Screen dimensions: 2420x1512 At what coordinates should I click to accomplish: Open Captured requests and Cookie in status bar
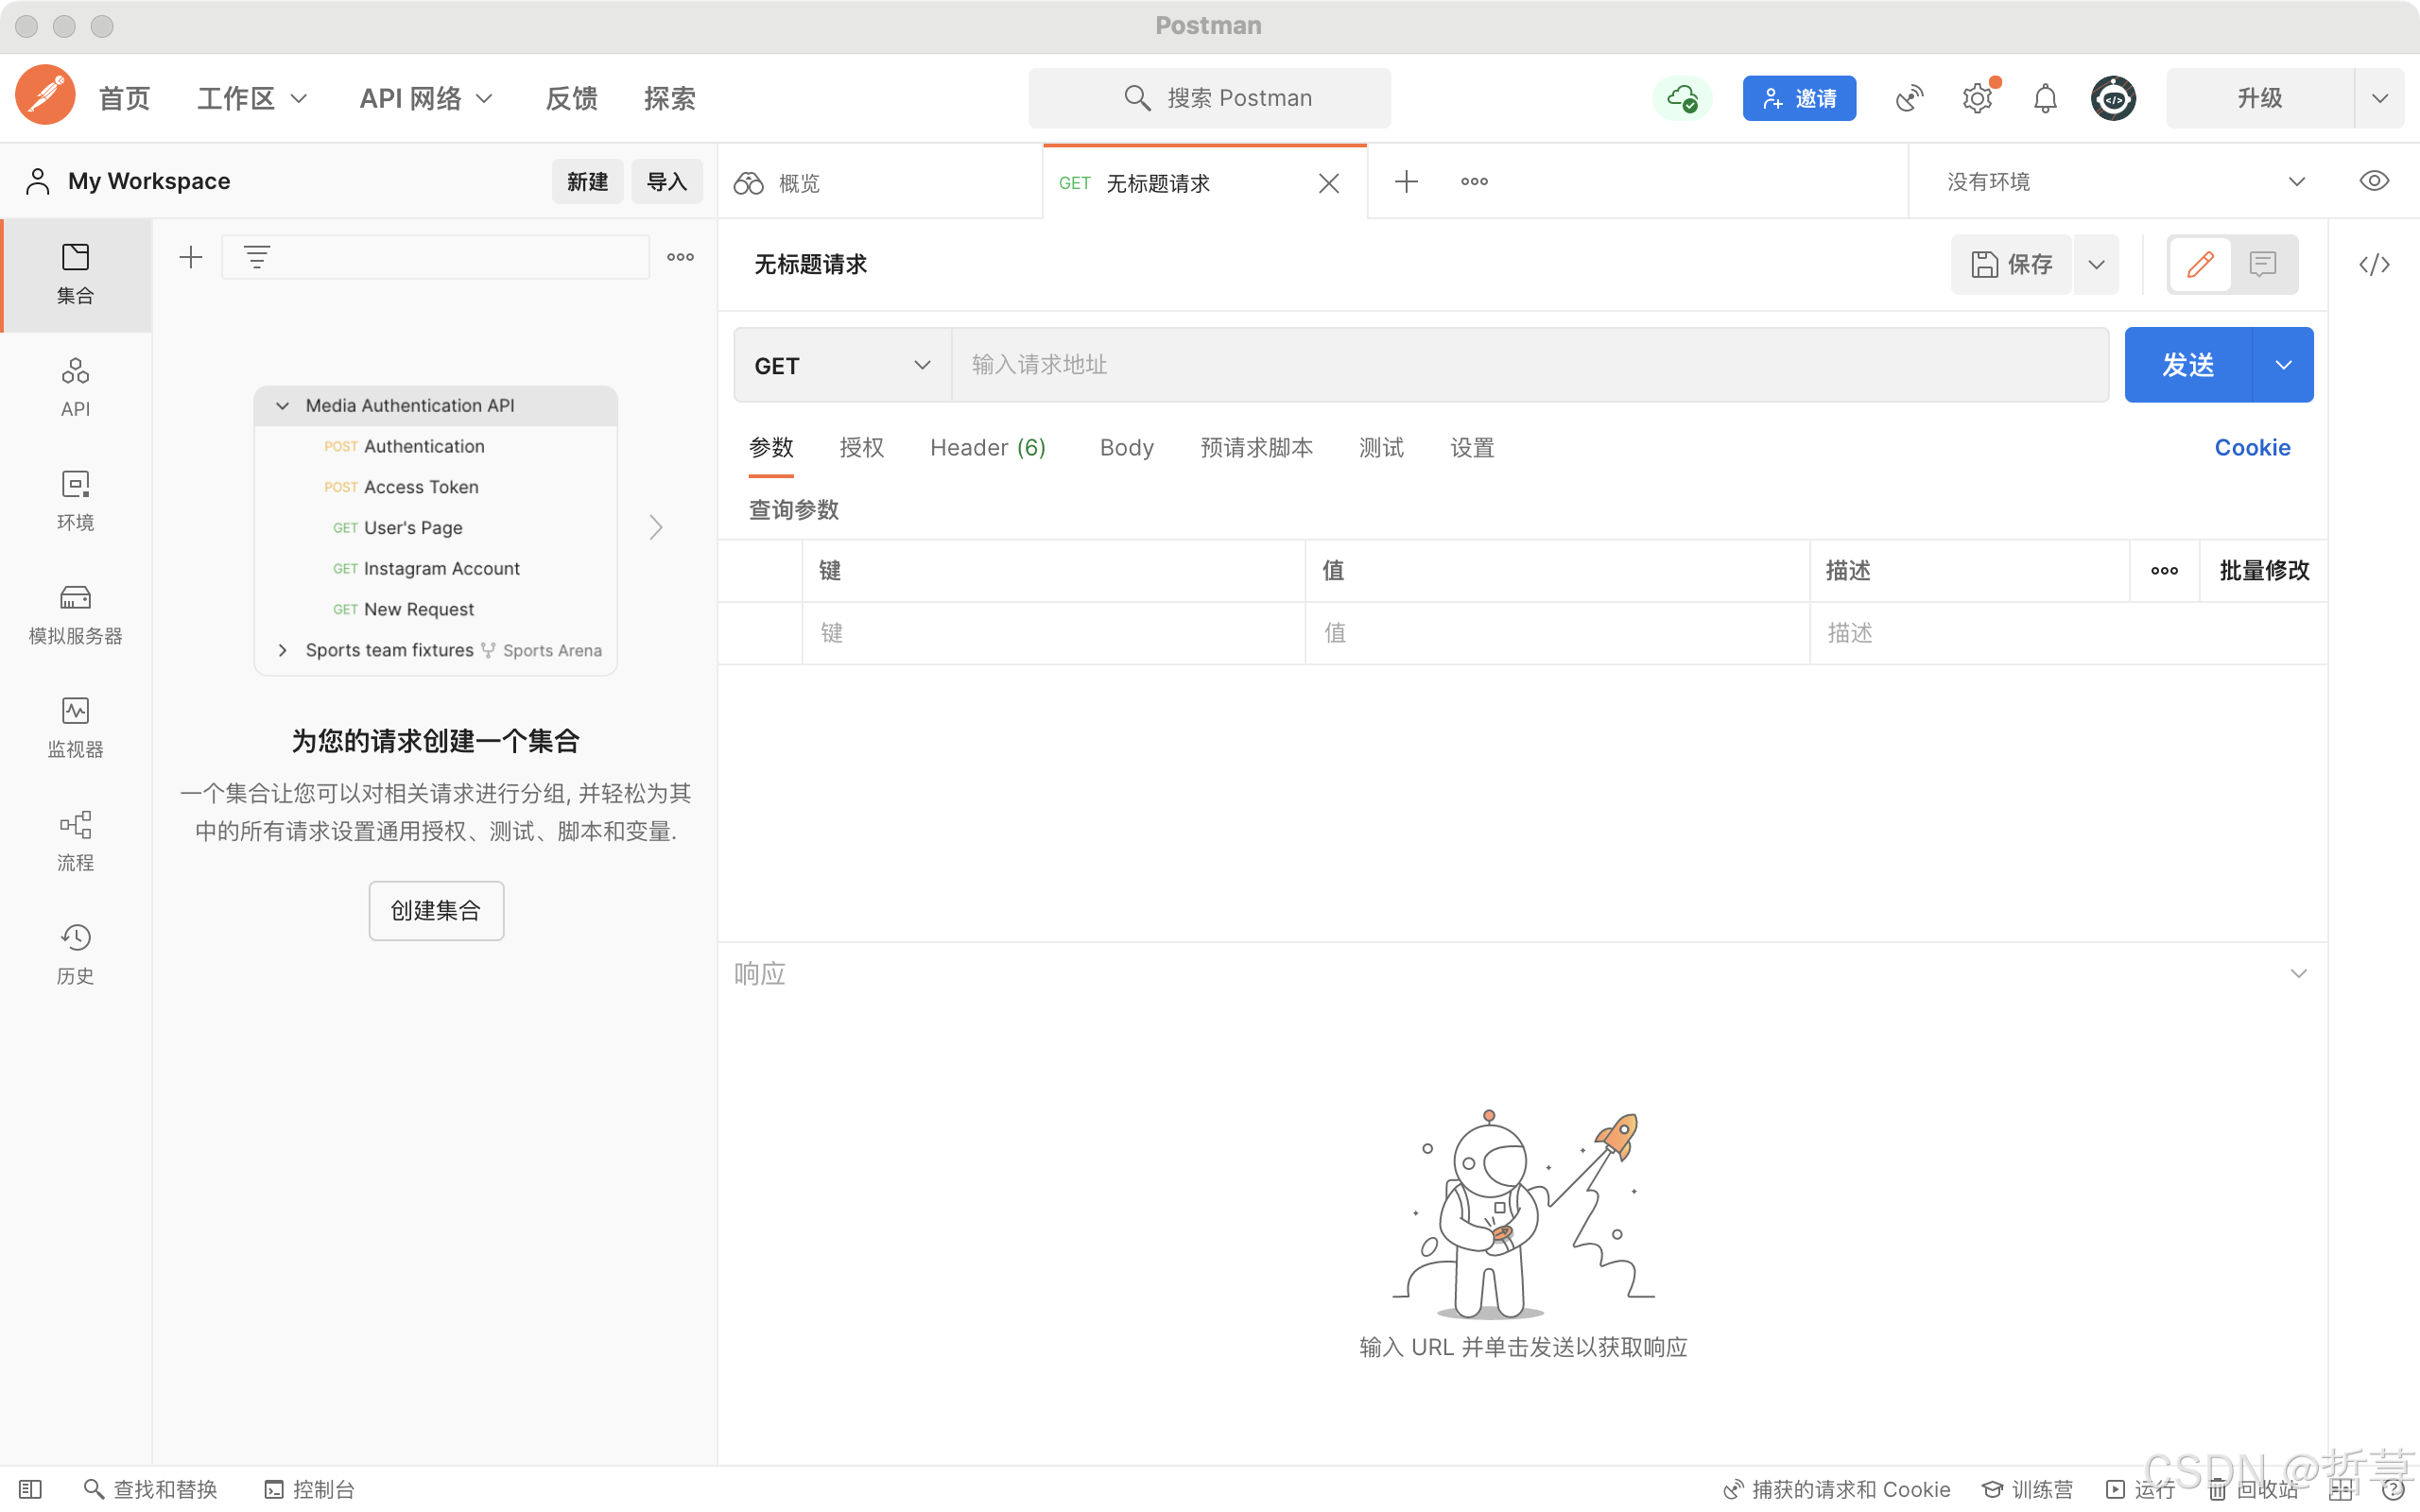pyautogui.click(x=1836, y=1489)
